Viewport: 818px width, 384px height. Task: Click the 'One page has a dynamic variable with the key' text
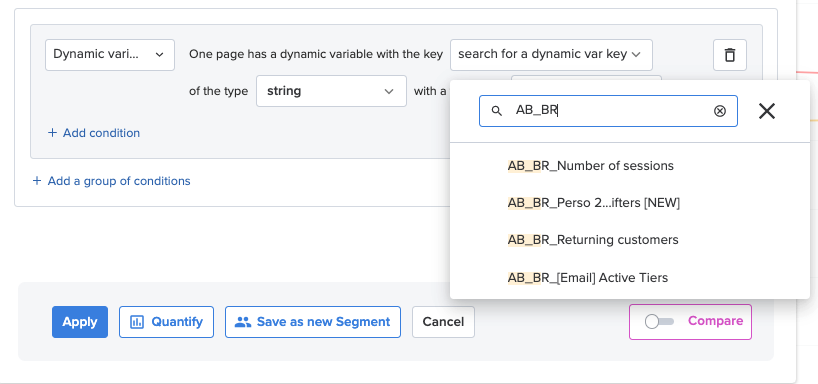pos(316,54)
